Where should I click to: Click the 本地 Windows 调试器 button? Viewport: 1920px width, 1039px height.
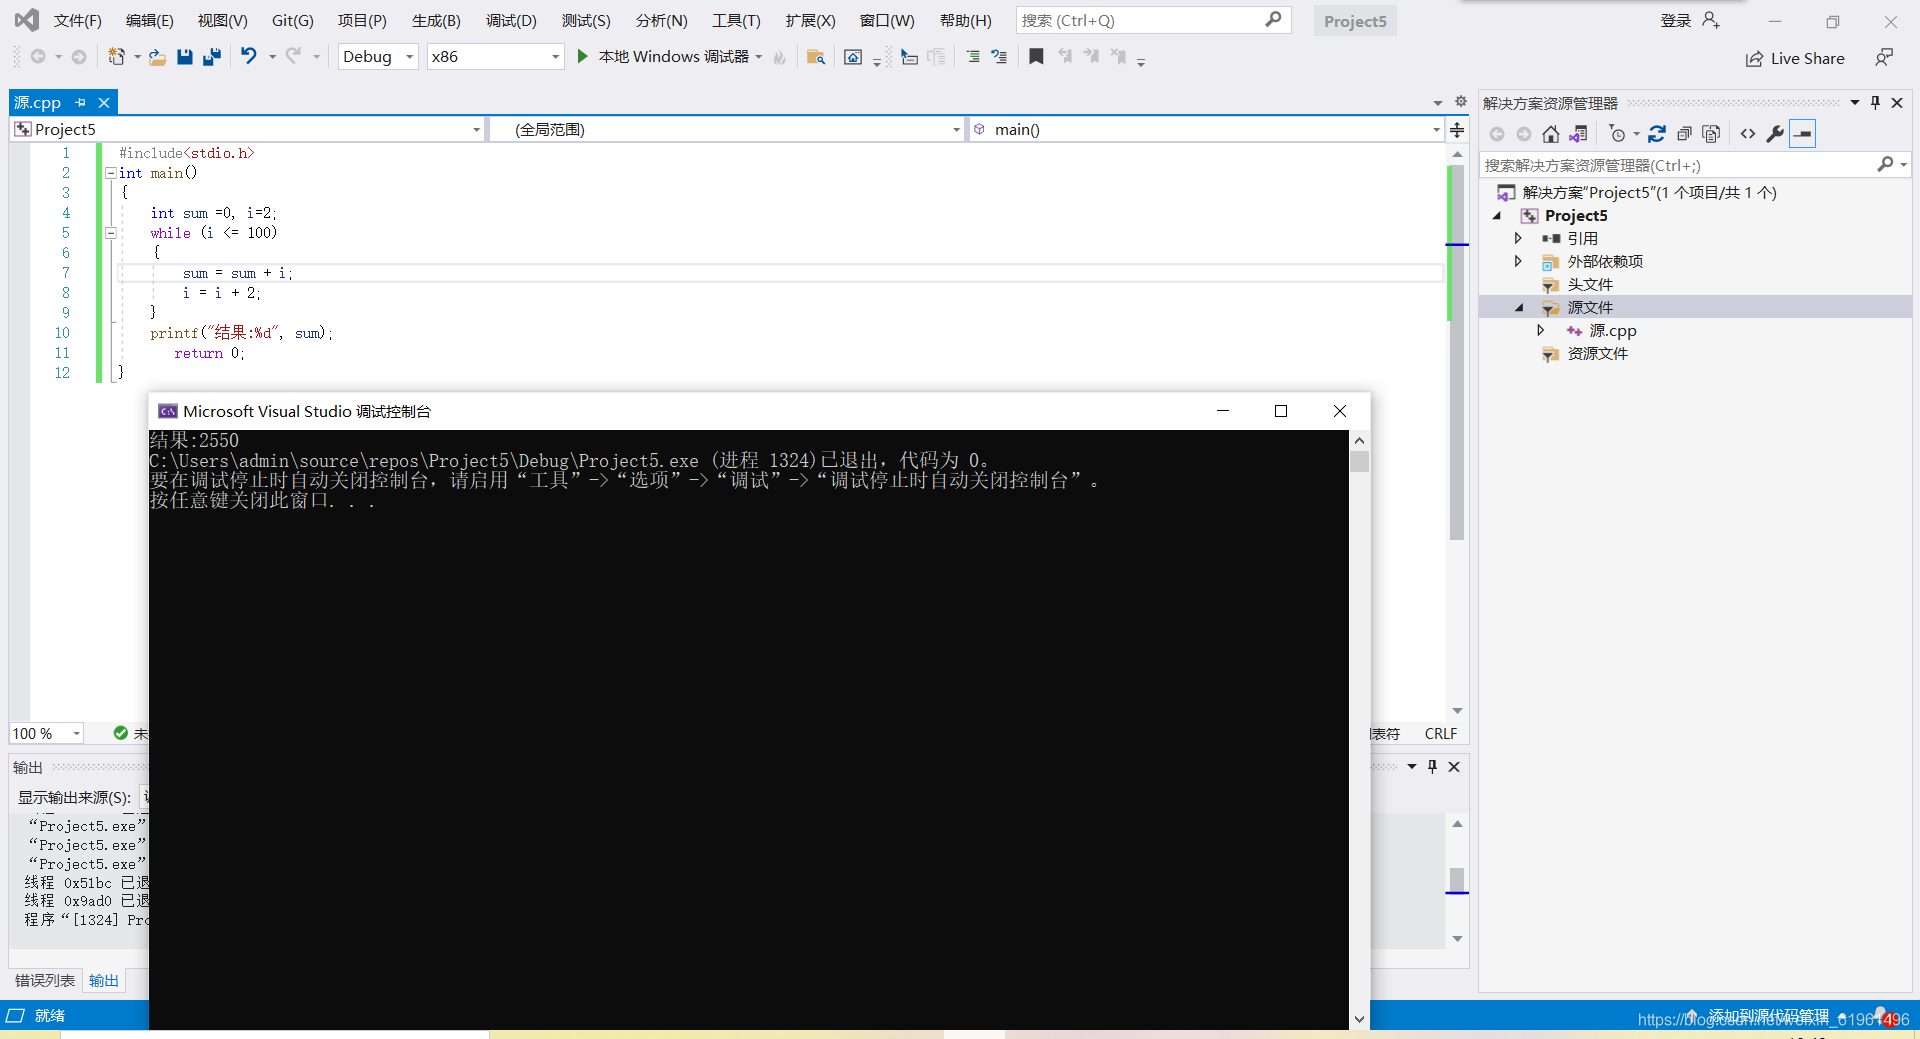(673, 57)
